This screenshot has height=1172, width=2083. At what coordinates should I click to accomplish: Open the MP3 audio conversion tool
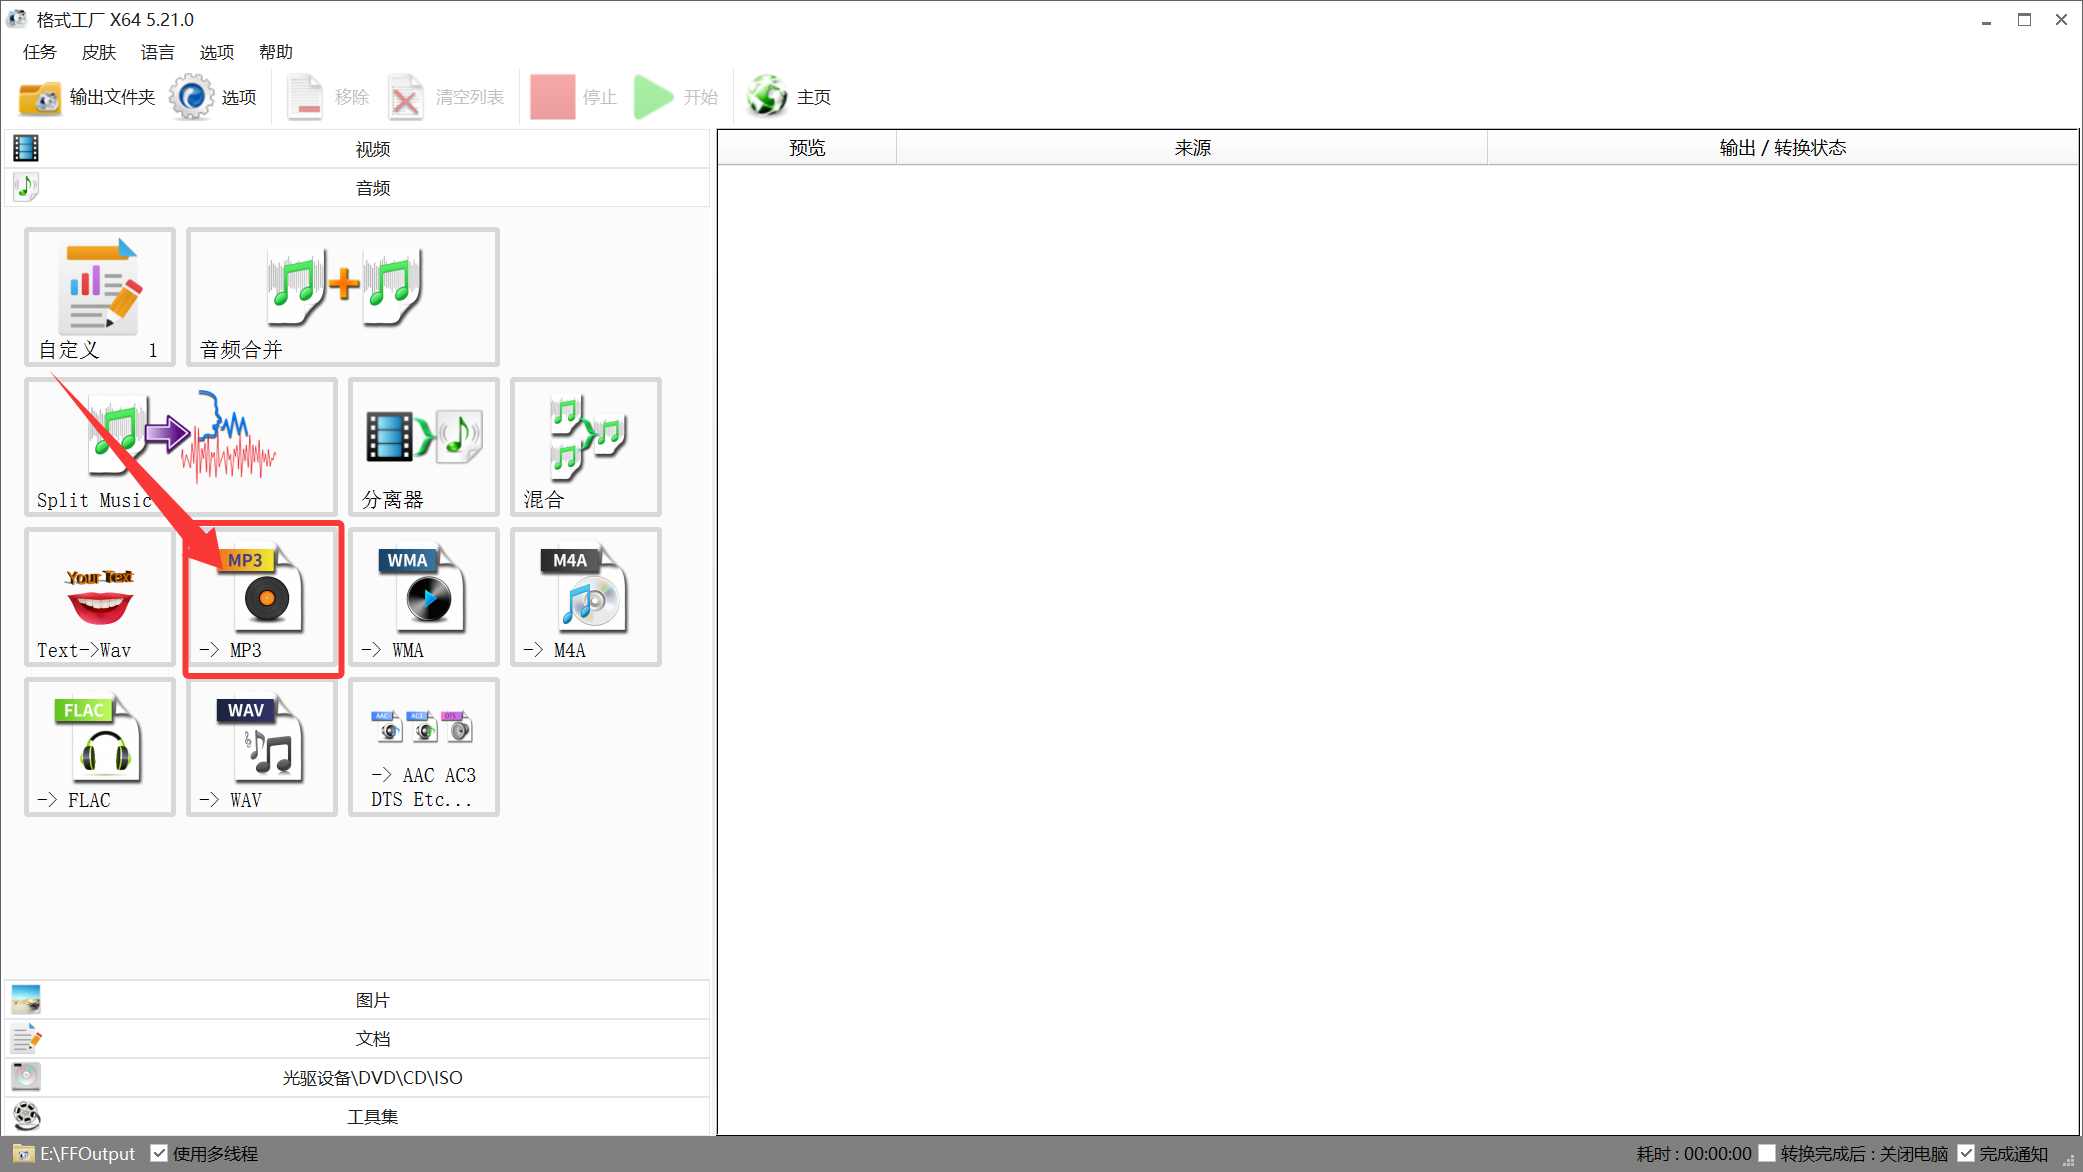(x=262, y=597)
